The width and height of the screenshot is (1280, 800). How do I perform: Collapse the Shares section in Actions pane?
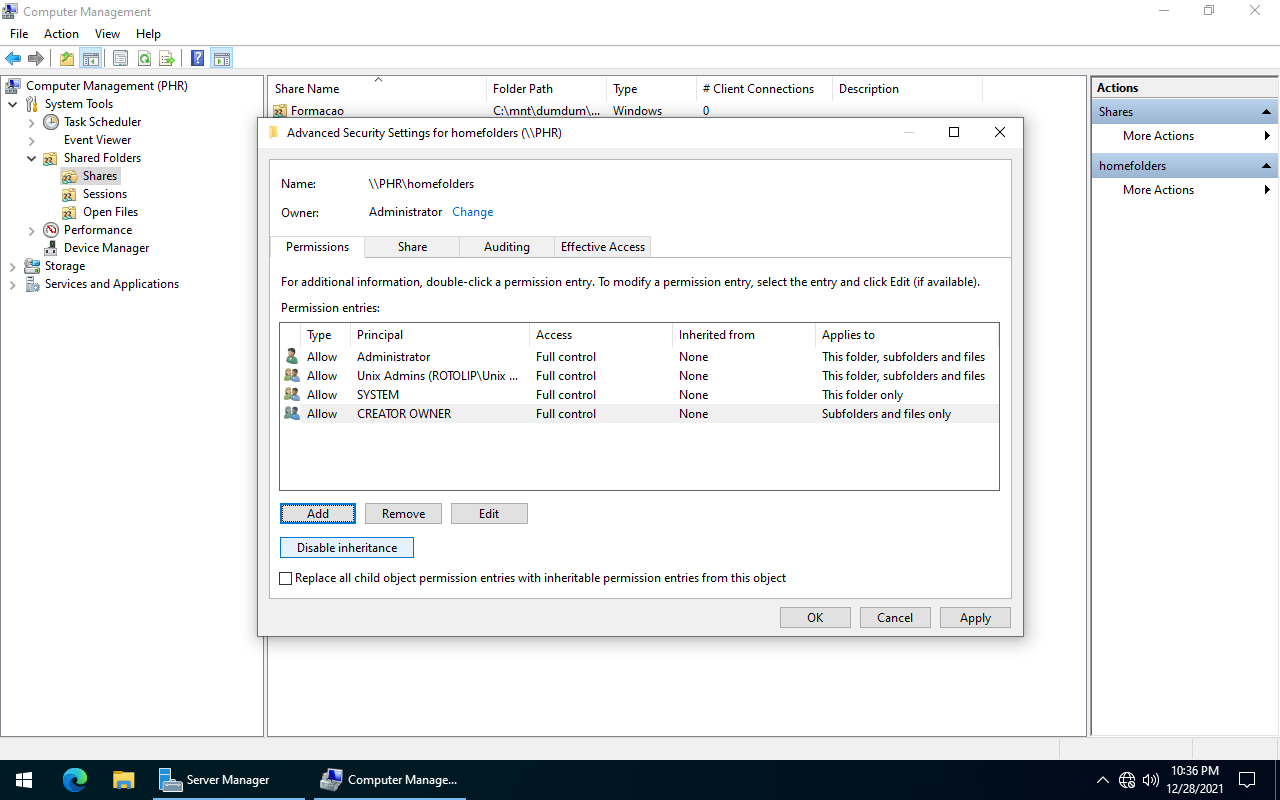point(1266,111)
